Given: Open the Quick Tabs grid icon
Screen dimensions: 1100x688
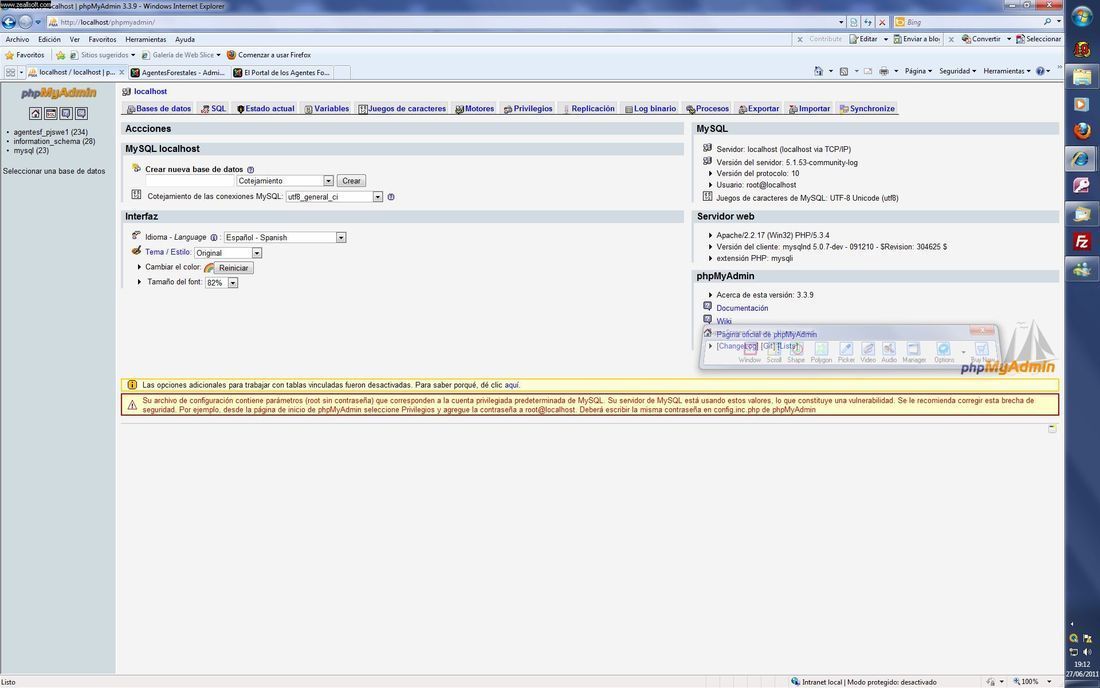Looking at the screenshot, I should click(10, 72).
